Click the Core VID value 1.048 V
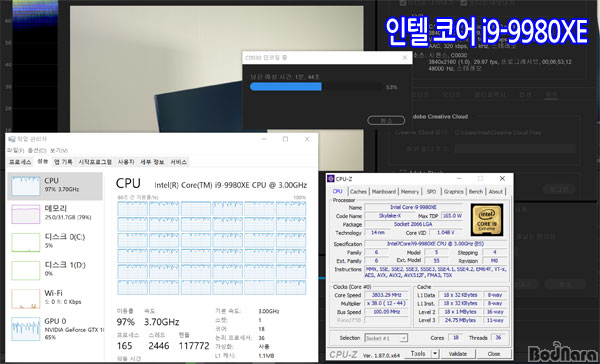The width and height of the screenshot is (600, 364). tap(445, 233)
